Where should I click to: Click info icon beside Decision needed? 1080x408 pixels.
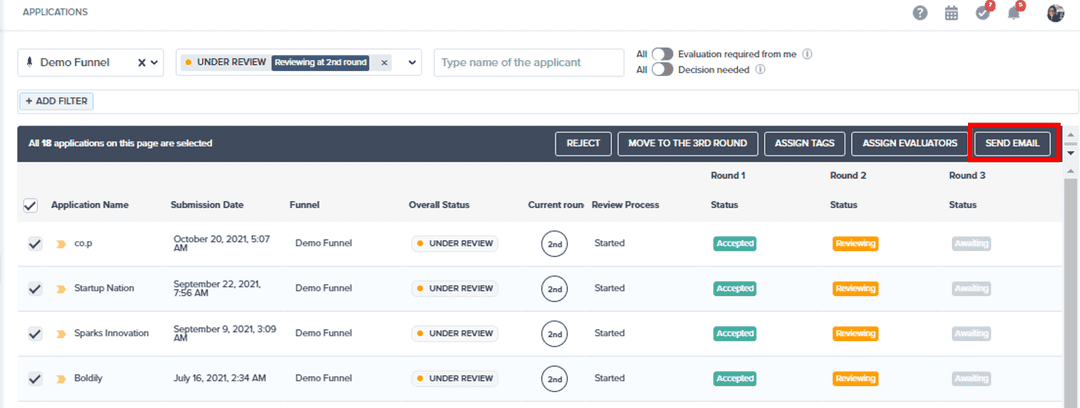(761, 70)
